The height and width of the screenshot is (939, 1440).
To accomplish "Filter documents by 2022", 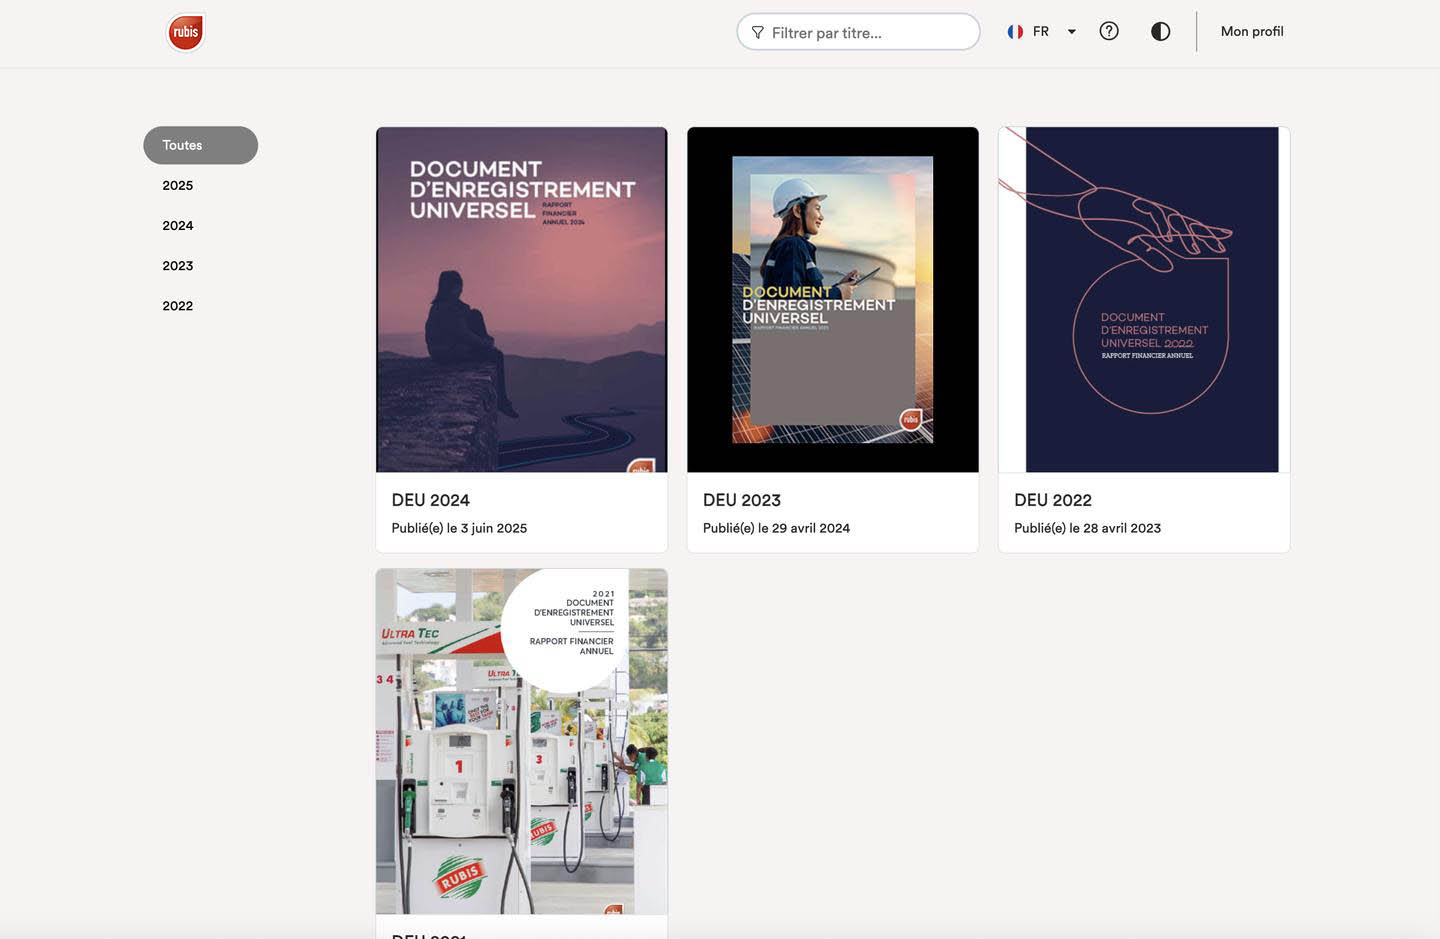I will pyautogui.click(x=178, y=305).
